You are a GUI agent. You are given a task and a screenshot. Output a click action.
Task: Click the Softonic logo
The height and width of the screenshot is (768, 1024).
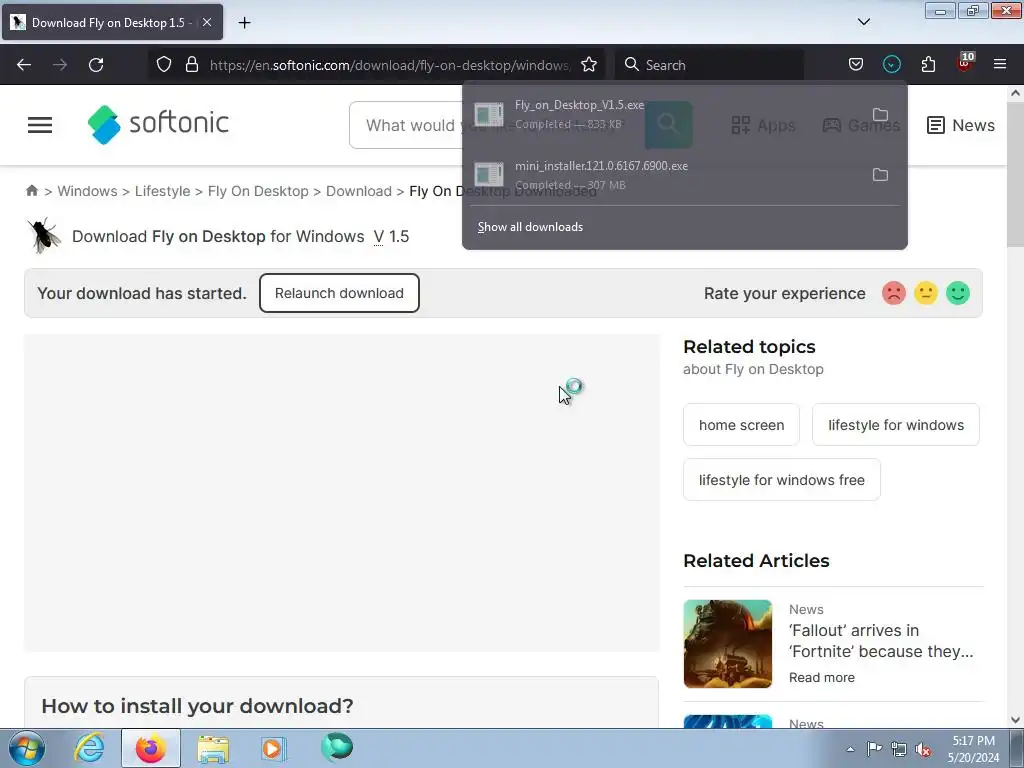coord(158,124)
